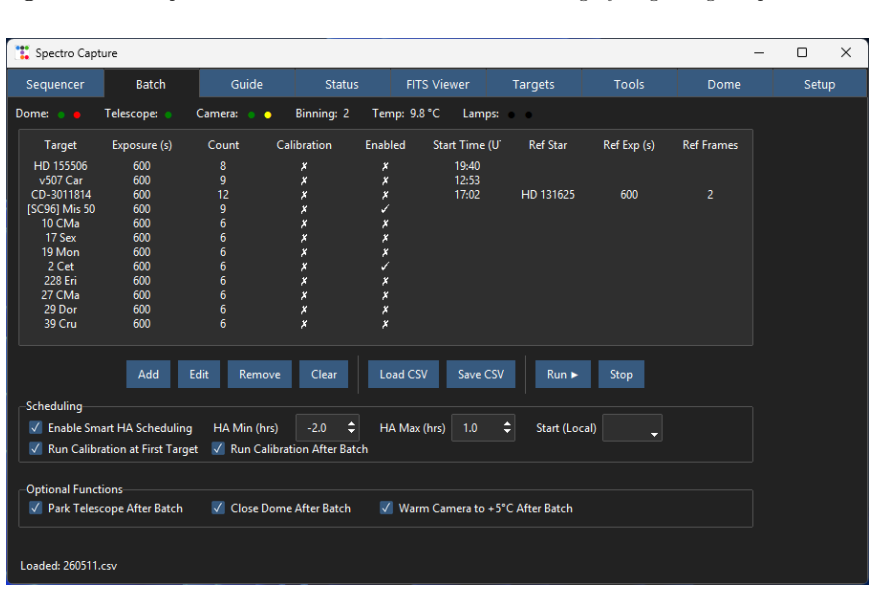Select the 2 Cet target row

386,267
